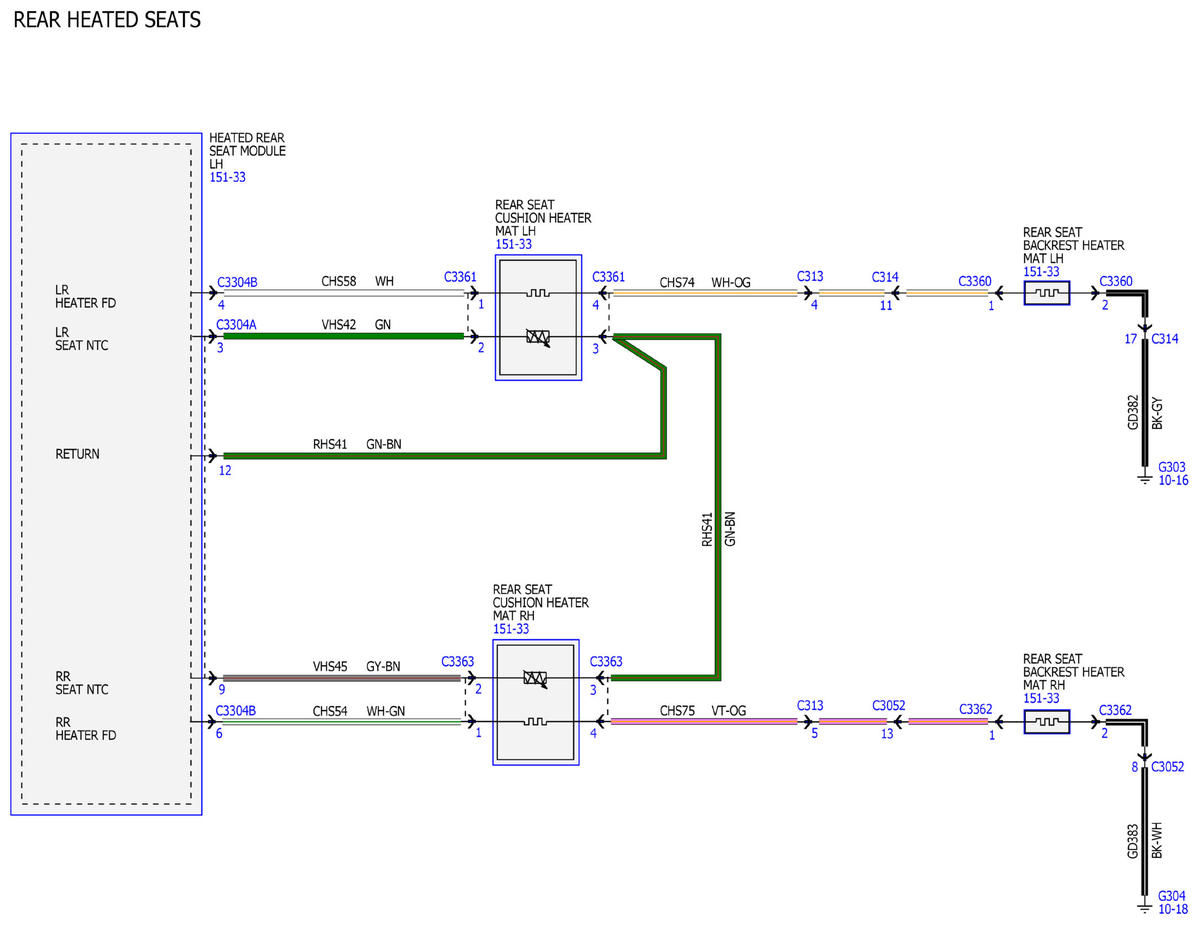1200x927 pixels.
Task: Select the C313 connector label above pin 4
Action: (810, 276)
